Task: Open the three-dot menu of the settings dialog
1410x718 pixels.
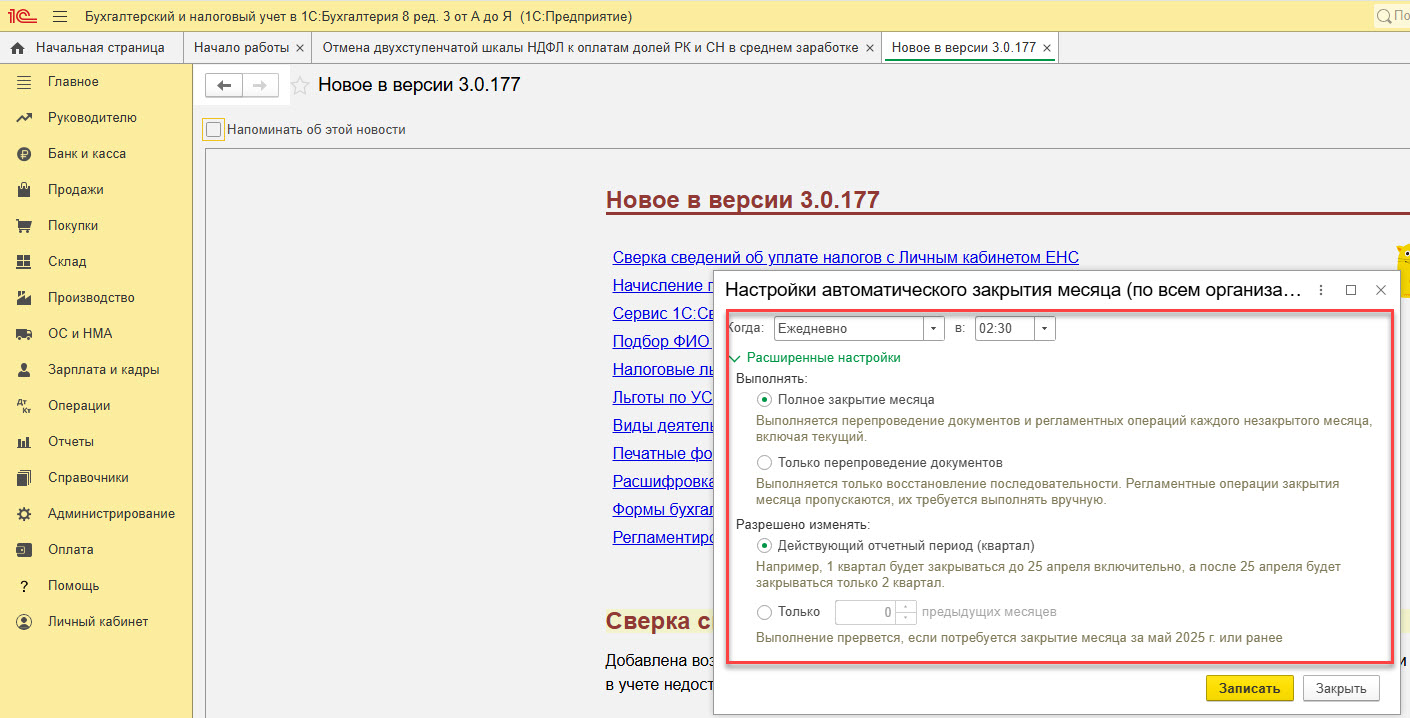Action: coord(1321,290)
